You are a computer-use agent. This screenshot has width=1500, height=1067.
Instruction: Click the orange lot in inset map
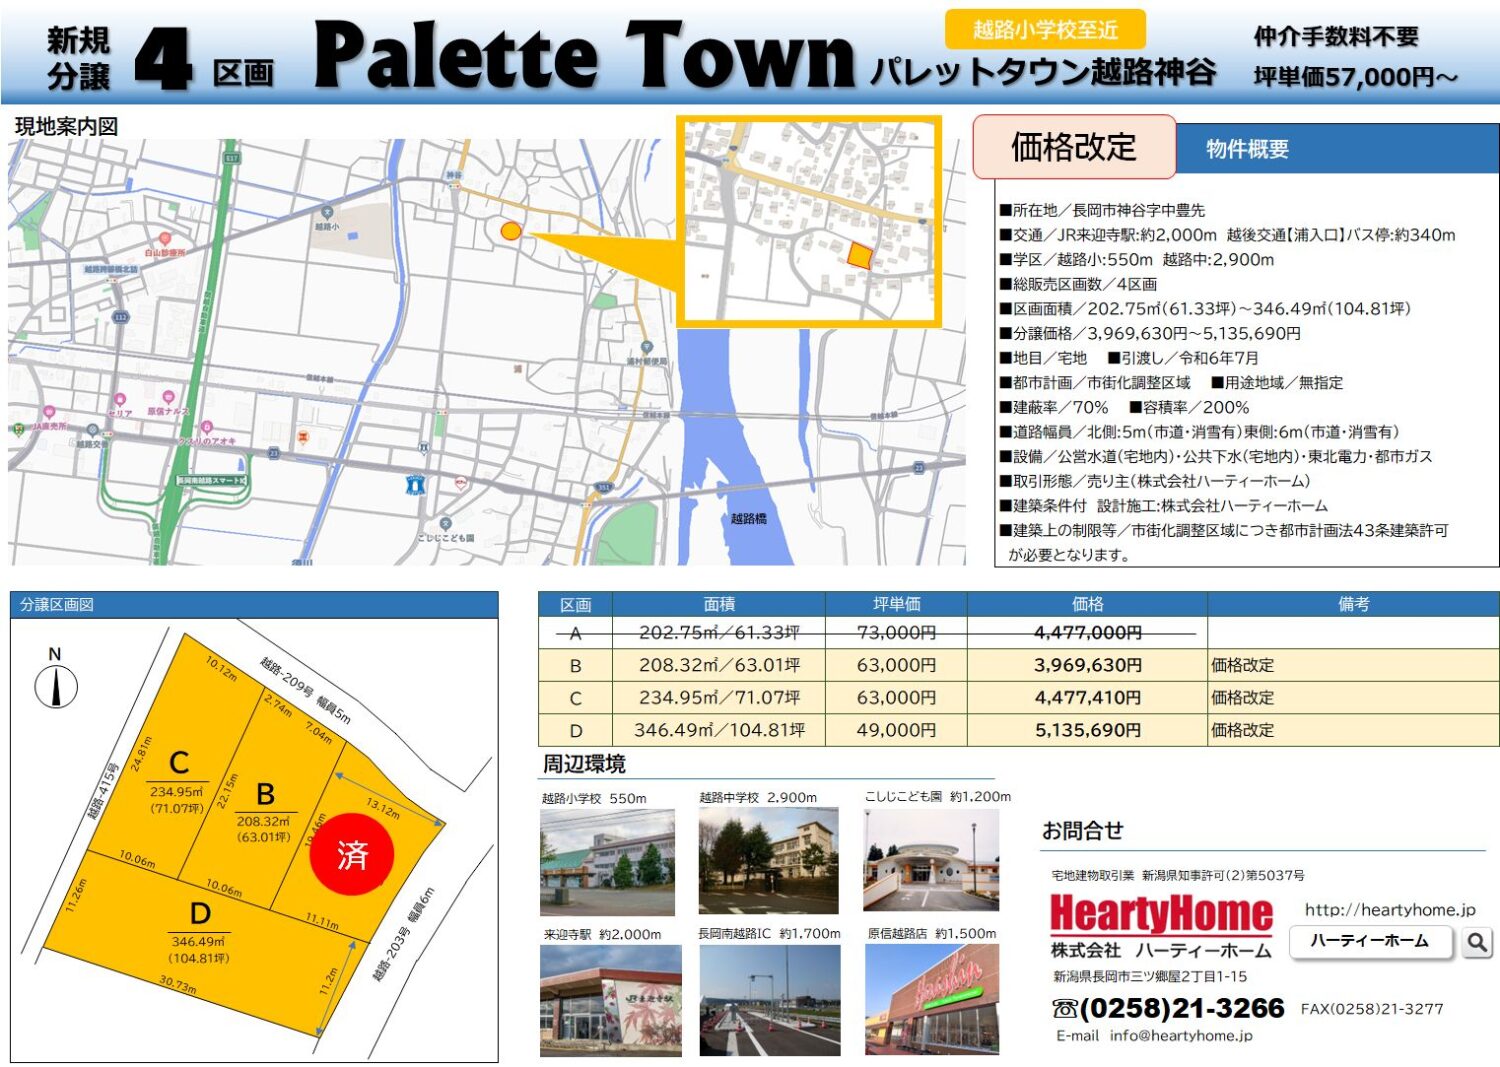859,255
